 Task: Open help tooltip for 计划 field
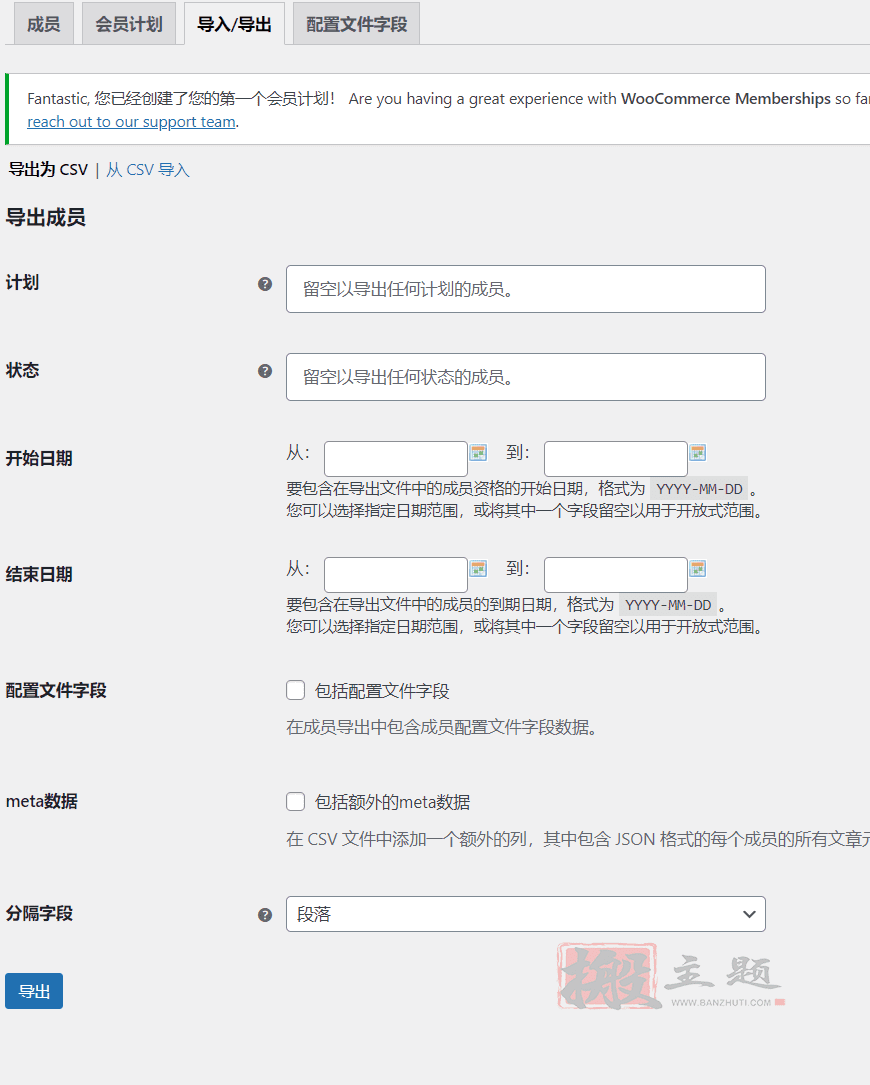click(x=265, y=284)
